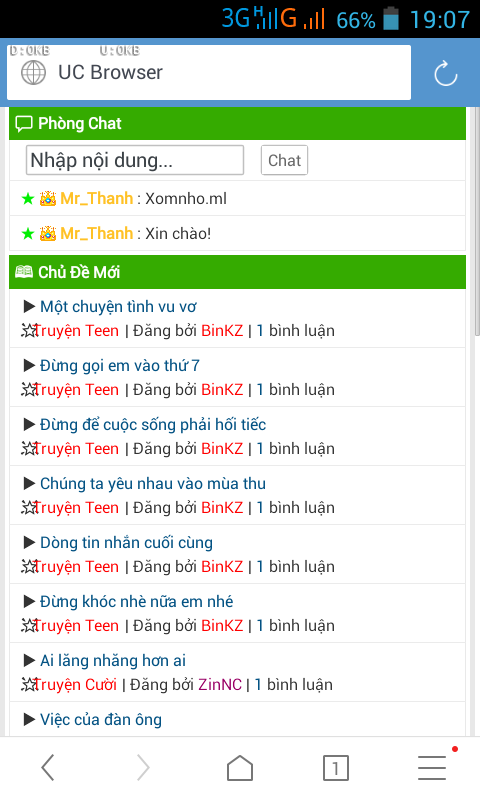480x800 pixels.
Task: Tap the Phòng Chat speech bubble icon
Action: [23, 123]
